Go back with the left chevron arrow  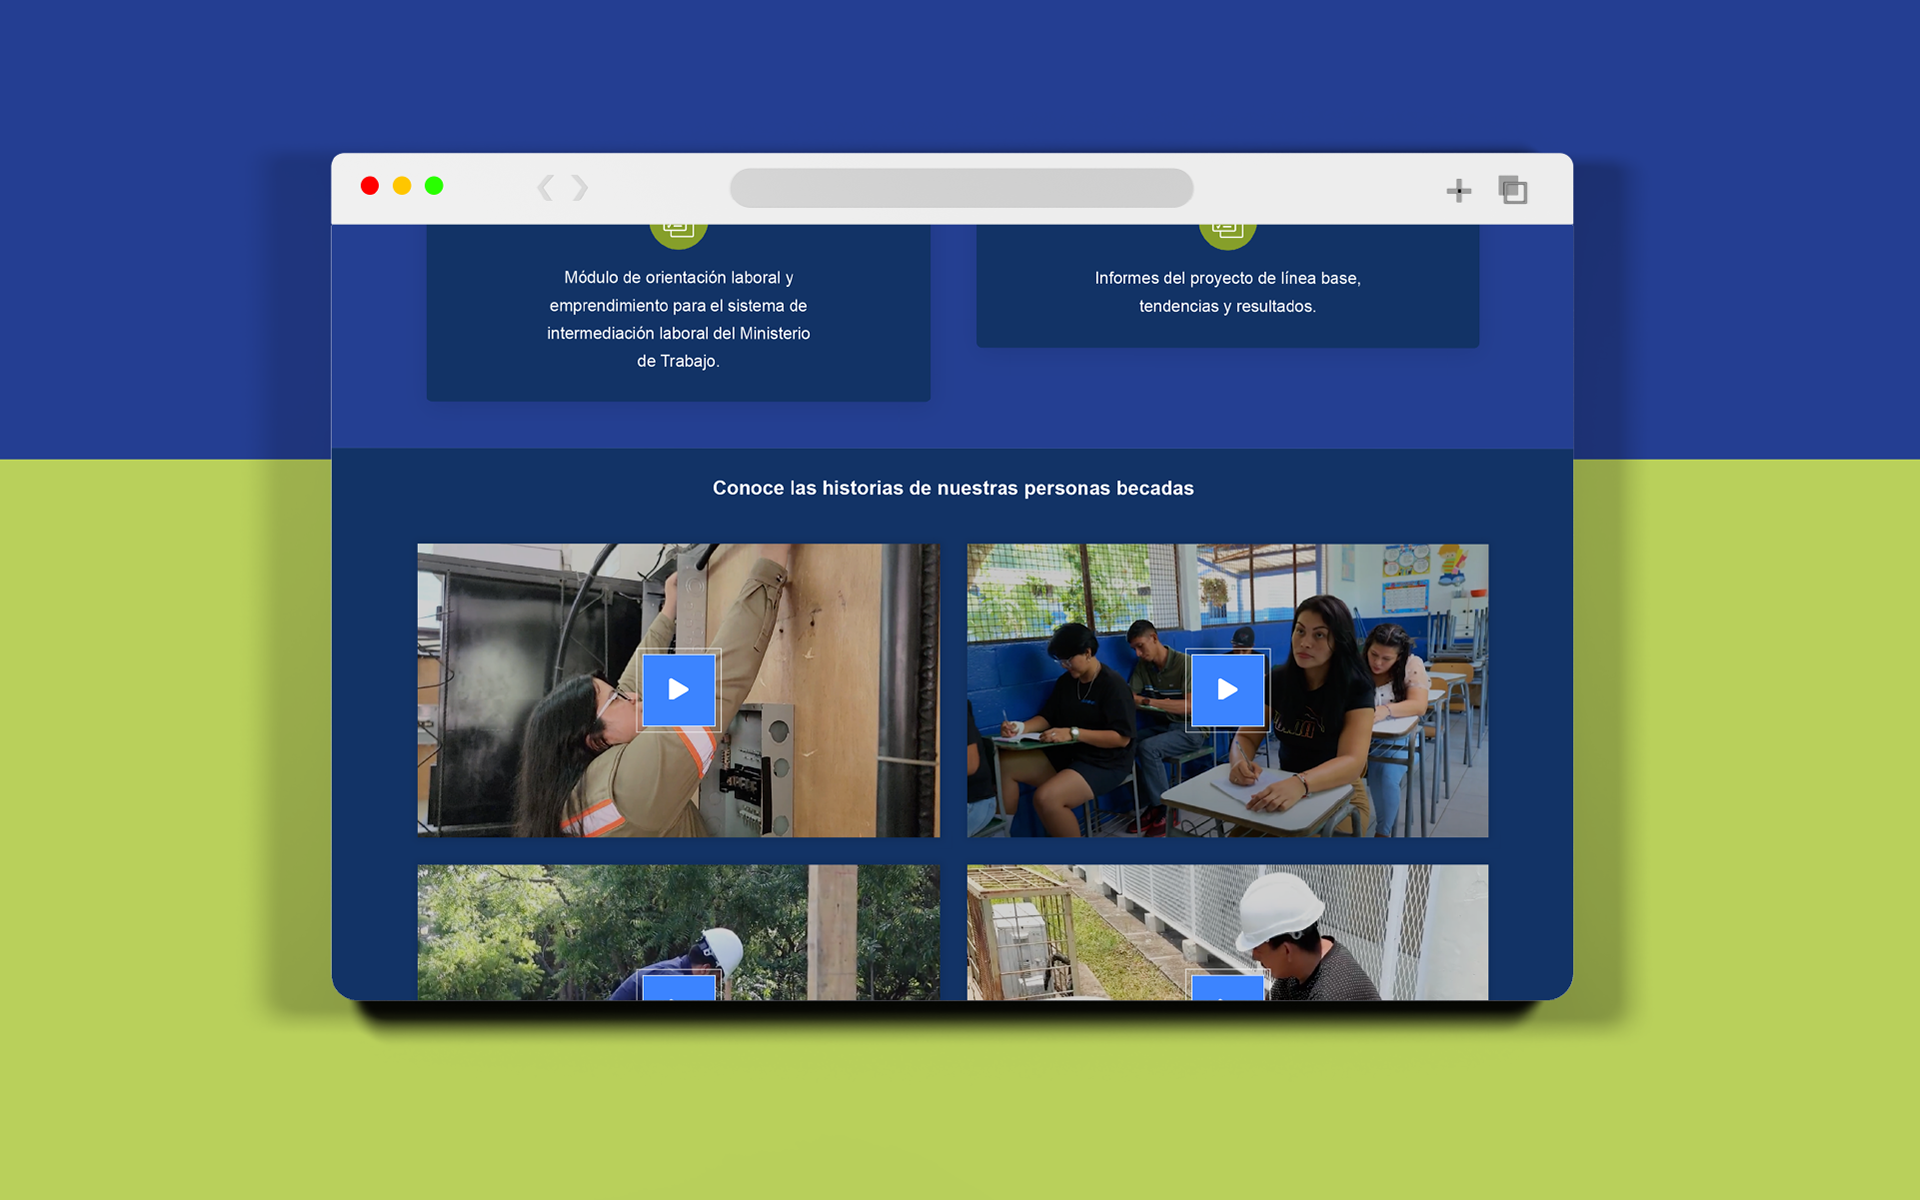(545, 188)
